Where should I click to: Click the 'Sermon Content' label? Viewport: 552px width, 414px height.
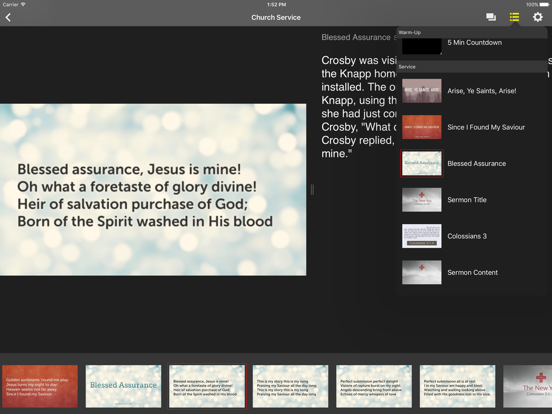[472, 272]
